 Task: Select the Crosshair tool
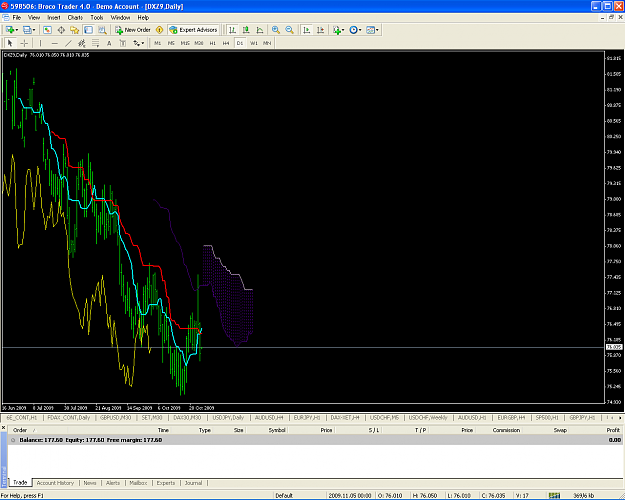tap(24, 43)
